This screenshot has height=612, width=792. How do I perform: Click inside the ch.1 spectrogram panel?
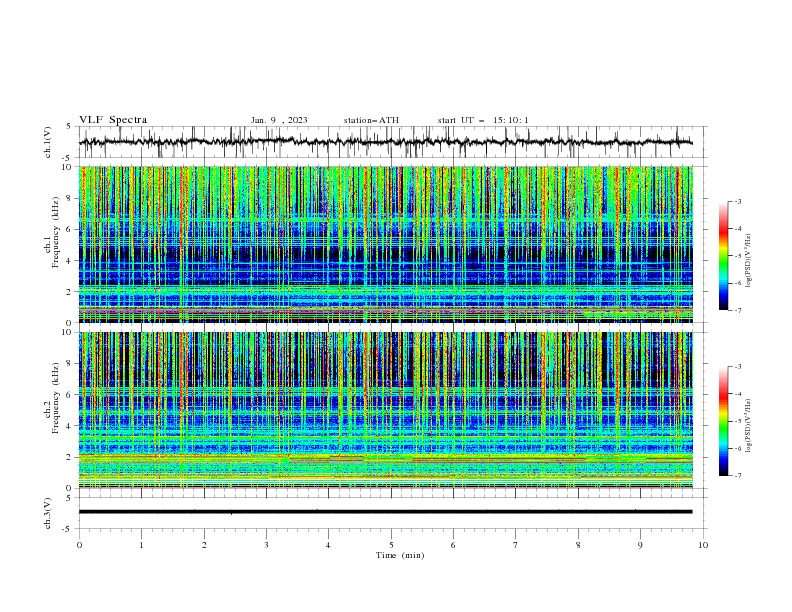pos(386,244)
